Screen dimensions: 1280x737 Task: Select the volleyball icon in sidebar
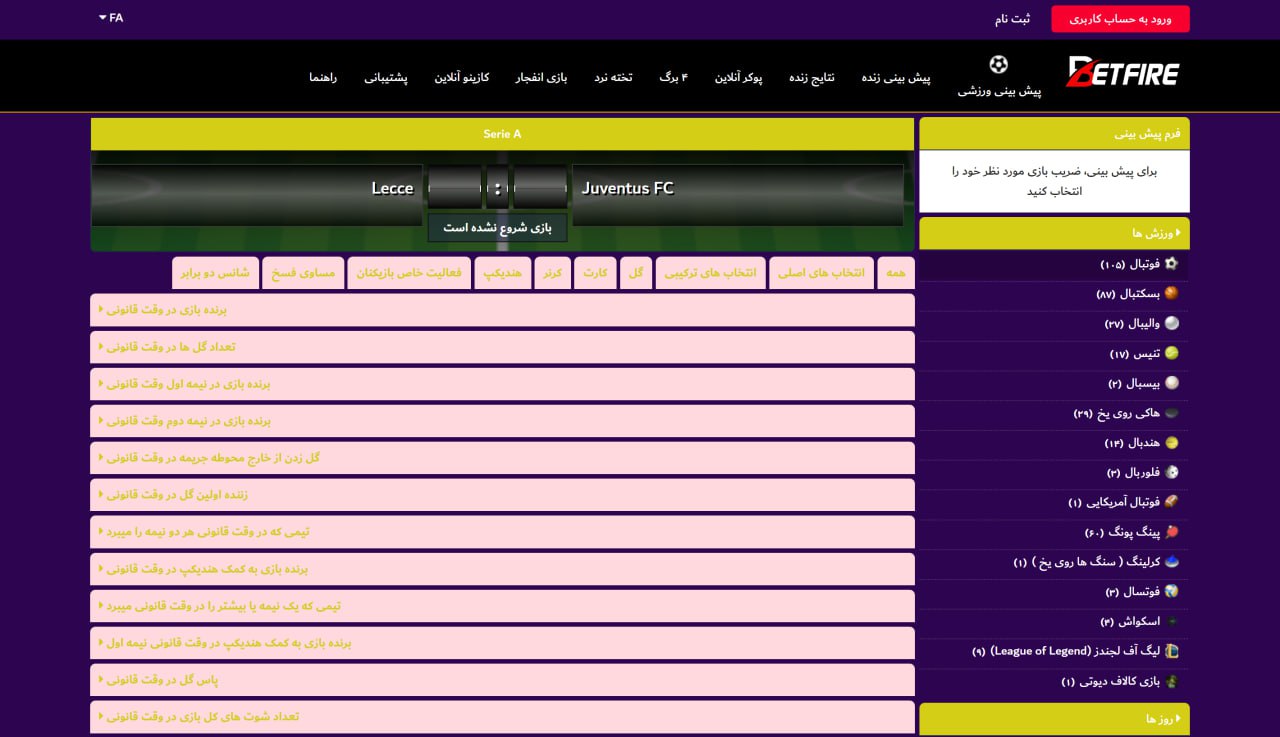[x=1171, y=324]
